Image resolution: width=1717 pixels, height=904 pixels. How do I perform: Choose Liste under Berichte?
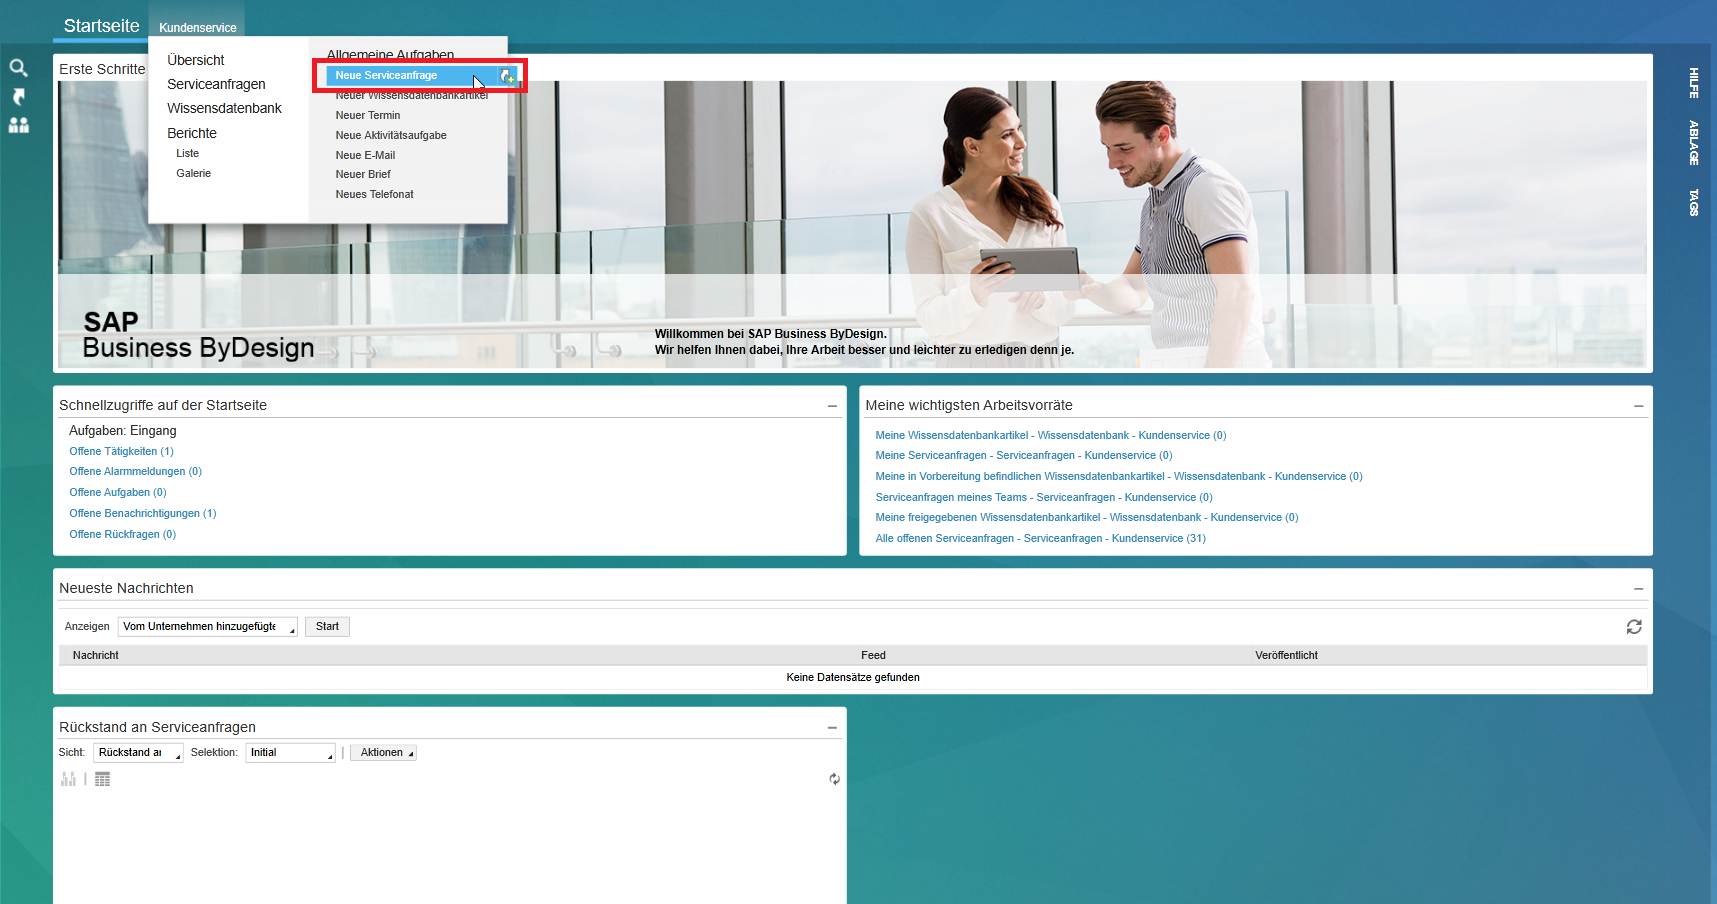(x=188, y=153)
